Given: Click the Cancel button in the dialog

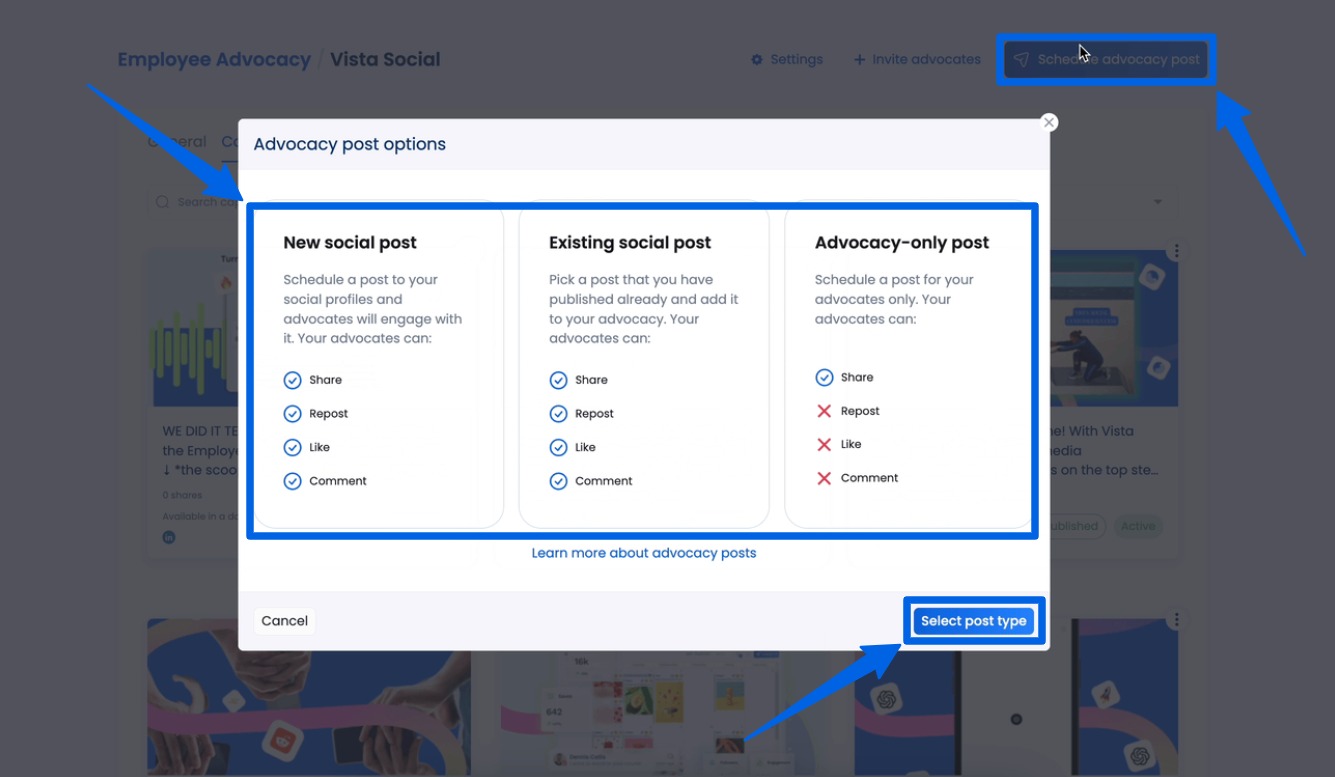Looking at the screenshot, I should (284, 620).
